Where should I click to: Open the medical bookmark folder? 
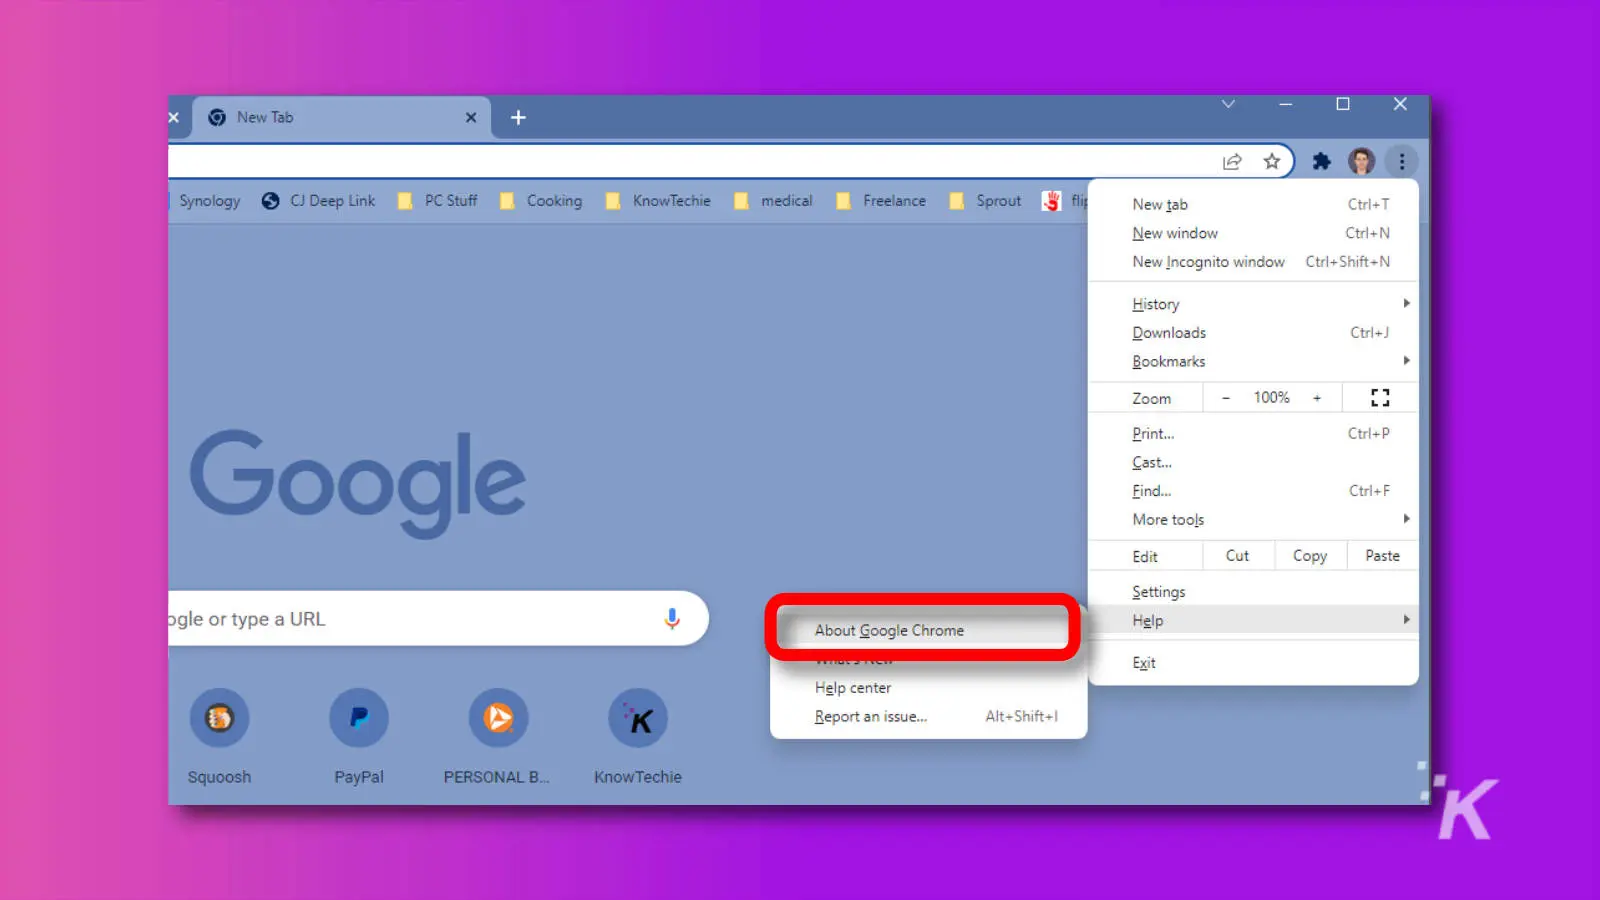[773, 201]
